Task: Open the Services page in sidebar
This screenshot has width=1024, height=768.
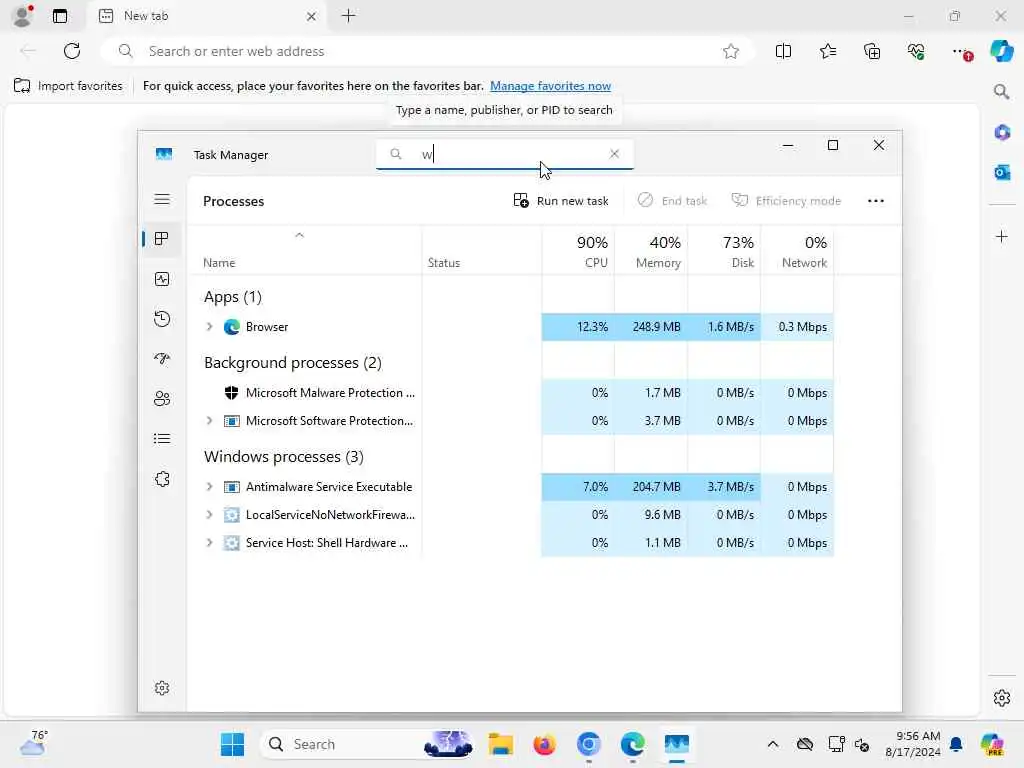Action: click(162, 479)
